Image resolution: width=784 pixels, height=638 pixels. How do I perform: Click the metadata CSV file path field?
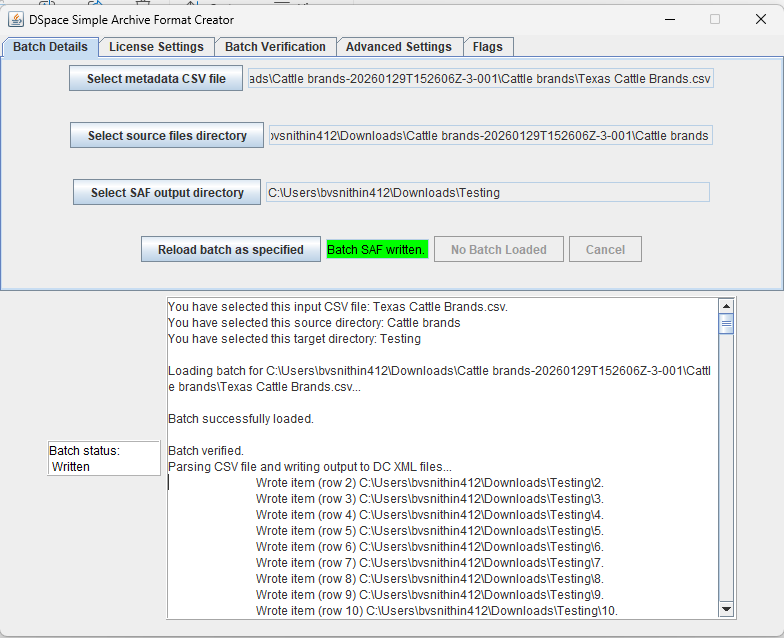[481, 79]
